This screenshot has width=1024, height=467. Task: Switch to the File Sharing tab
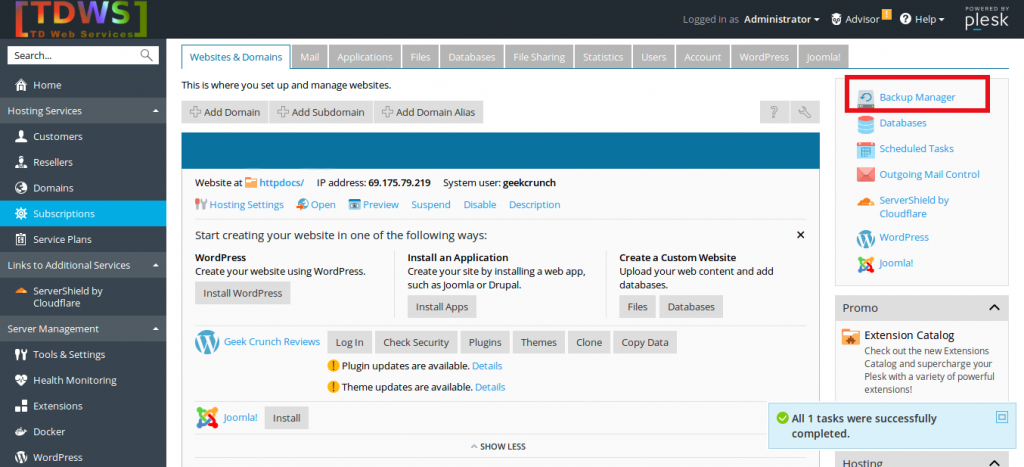(539, 57)
